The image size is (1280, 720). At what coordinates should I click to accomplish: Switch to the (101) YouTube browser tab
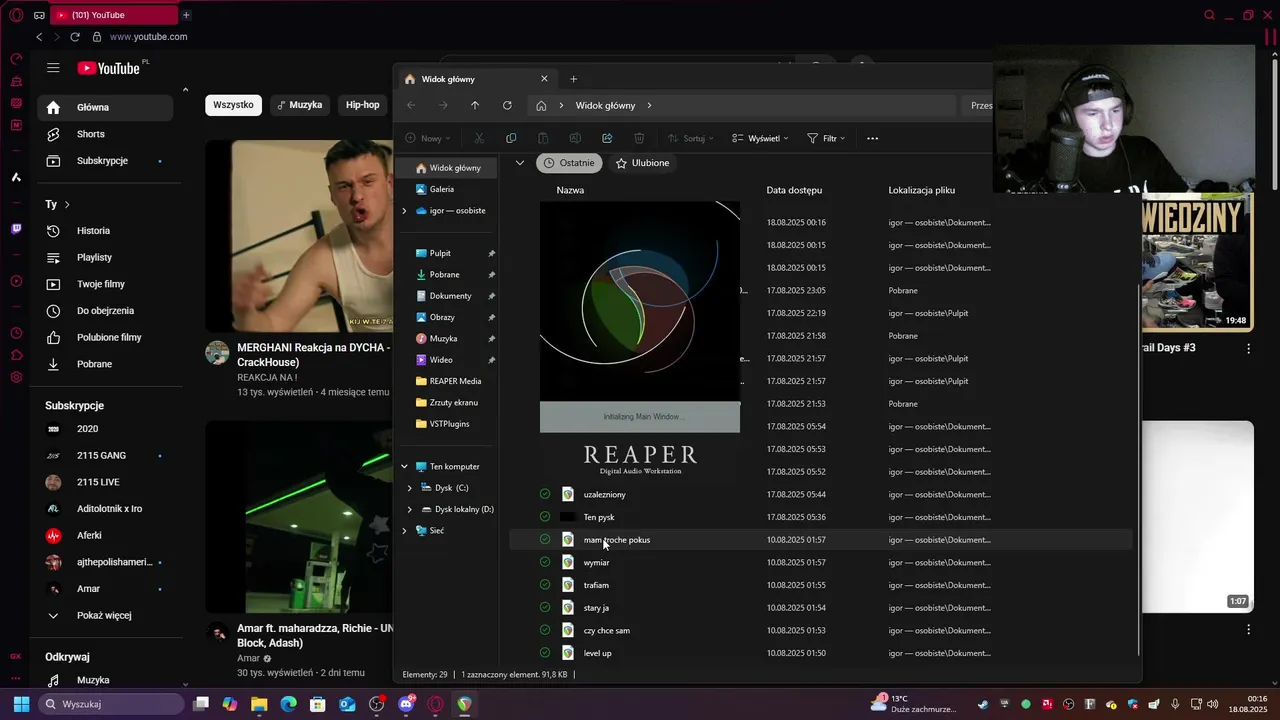tap(112, 15)
